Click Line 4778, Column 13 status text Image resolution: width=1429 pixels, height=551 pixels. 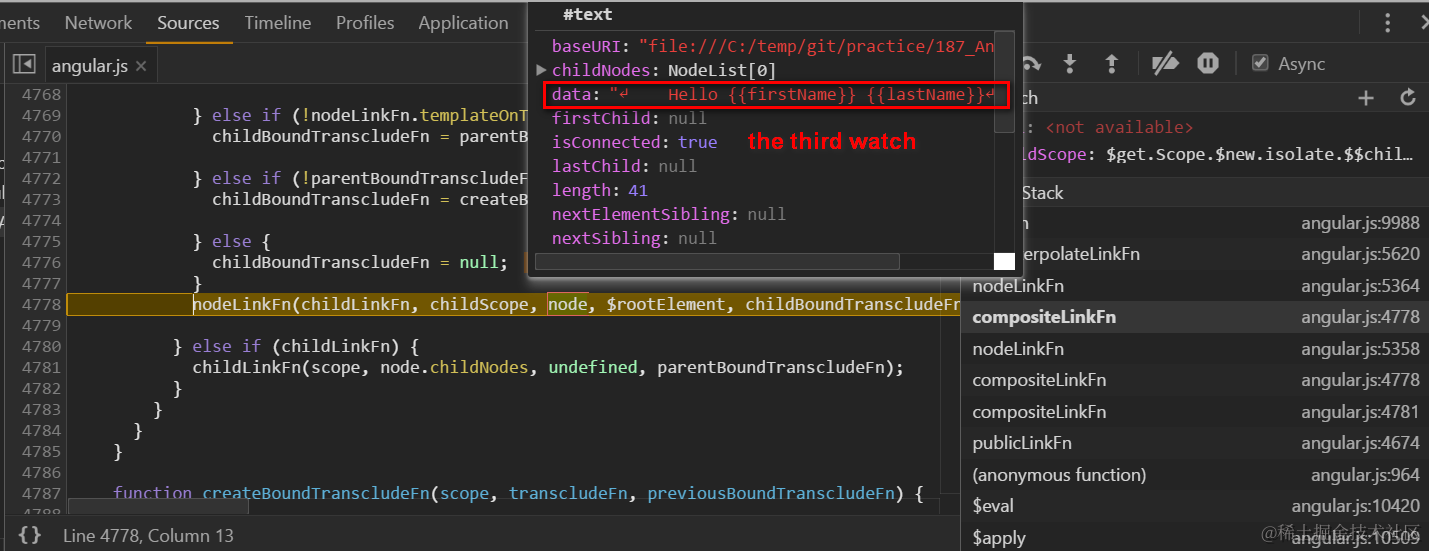(148, 535)
